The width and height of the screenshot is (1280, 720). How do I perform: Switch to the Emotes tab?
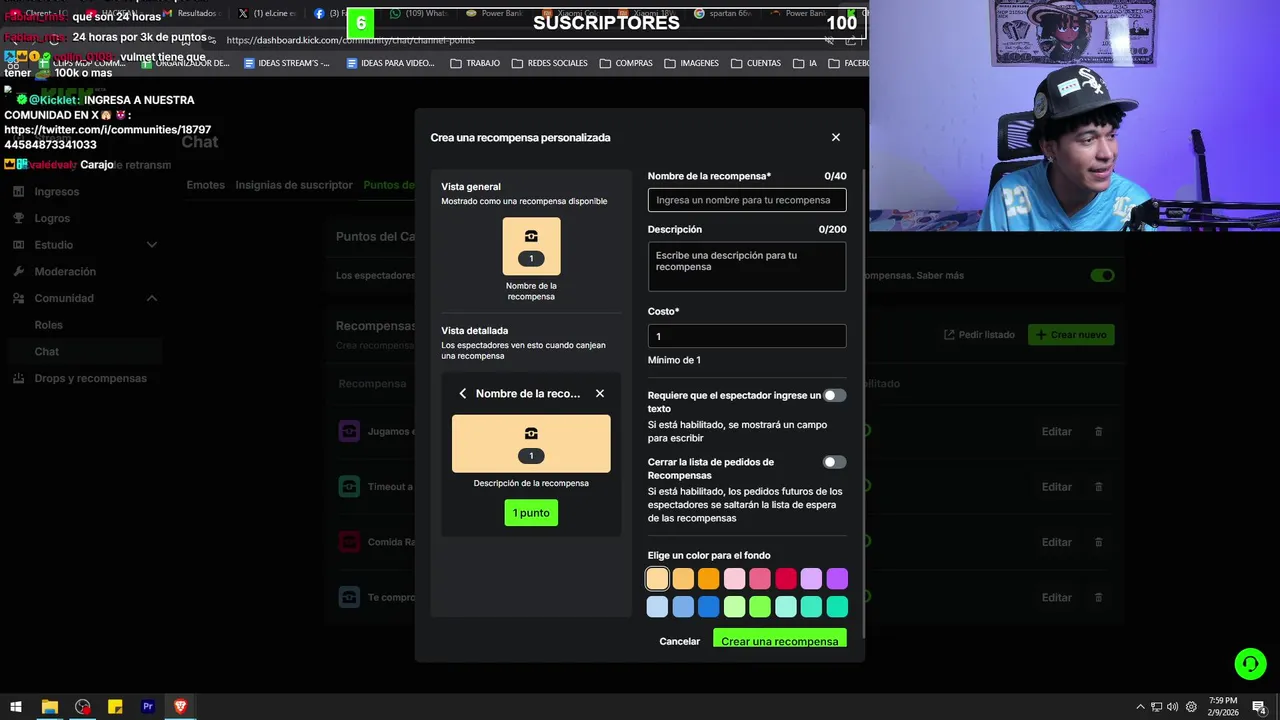(205, 185)
